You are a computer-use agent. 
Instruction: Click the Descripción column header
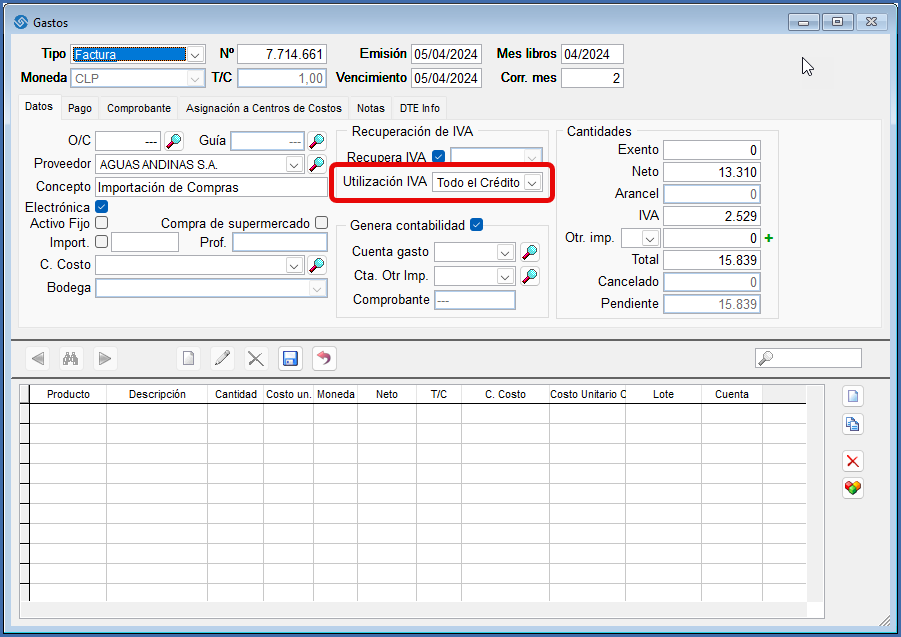tap(157, 394)
